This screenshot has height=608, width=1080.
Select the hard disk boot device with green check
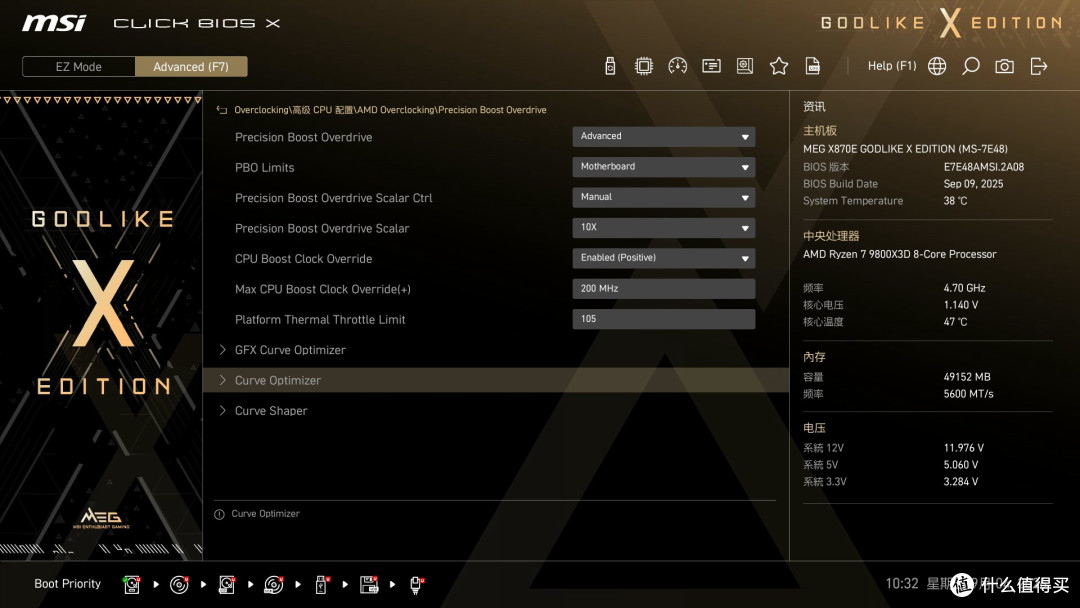coord(132,585)
